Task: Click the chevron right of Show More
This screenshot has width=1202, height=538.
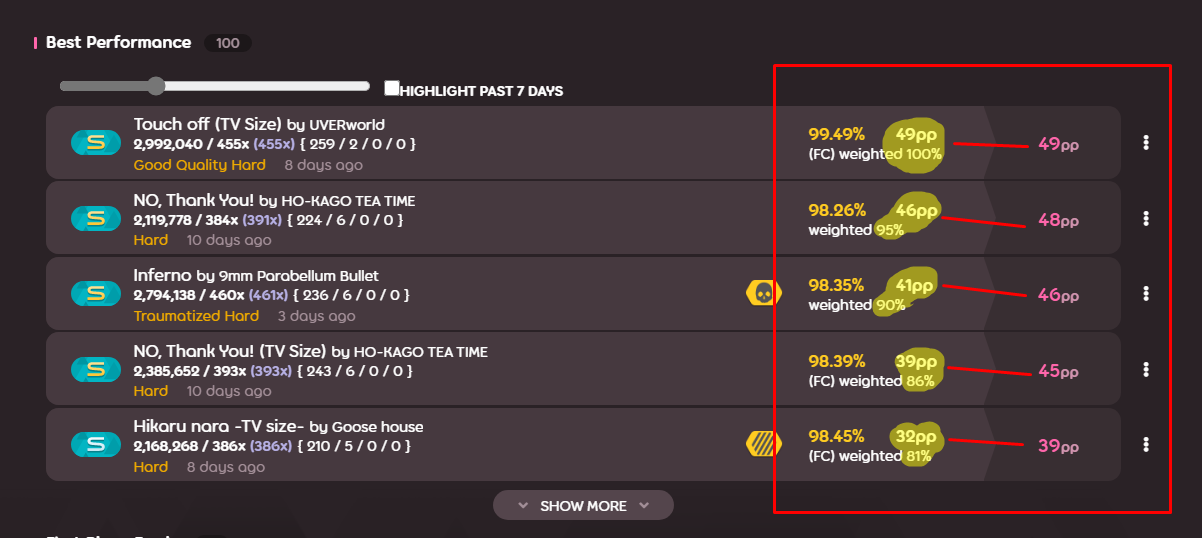Action: click(644, 506)
